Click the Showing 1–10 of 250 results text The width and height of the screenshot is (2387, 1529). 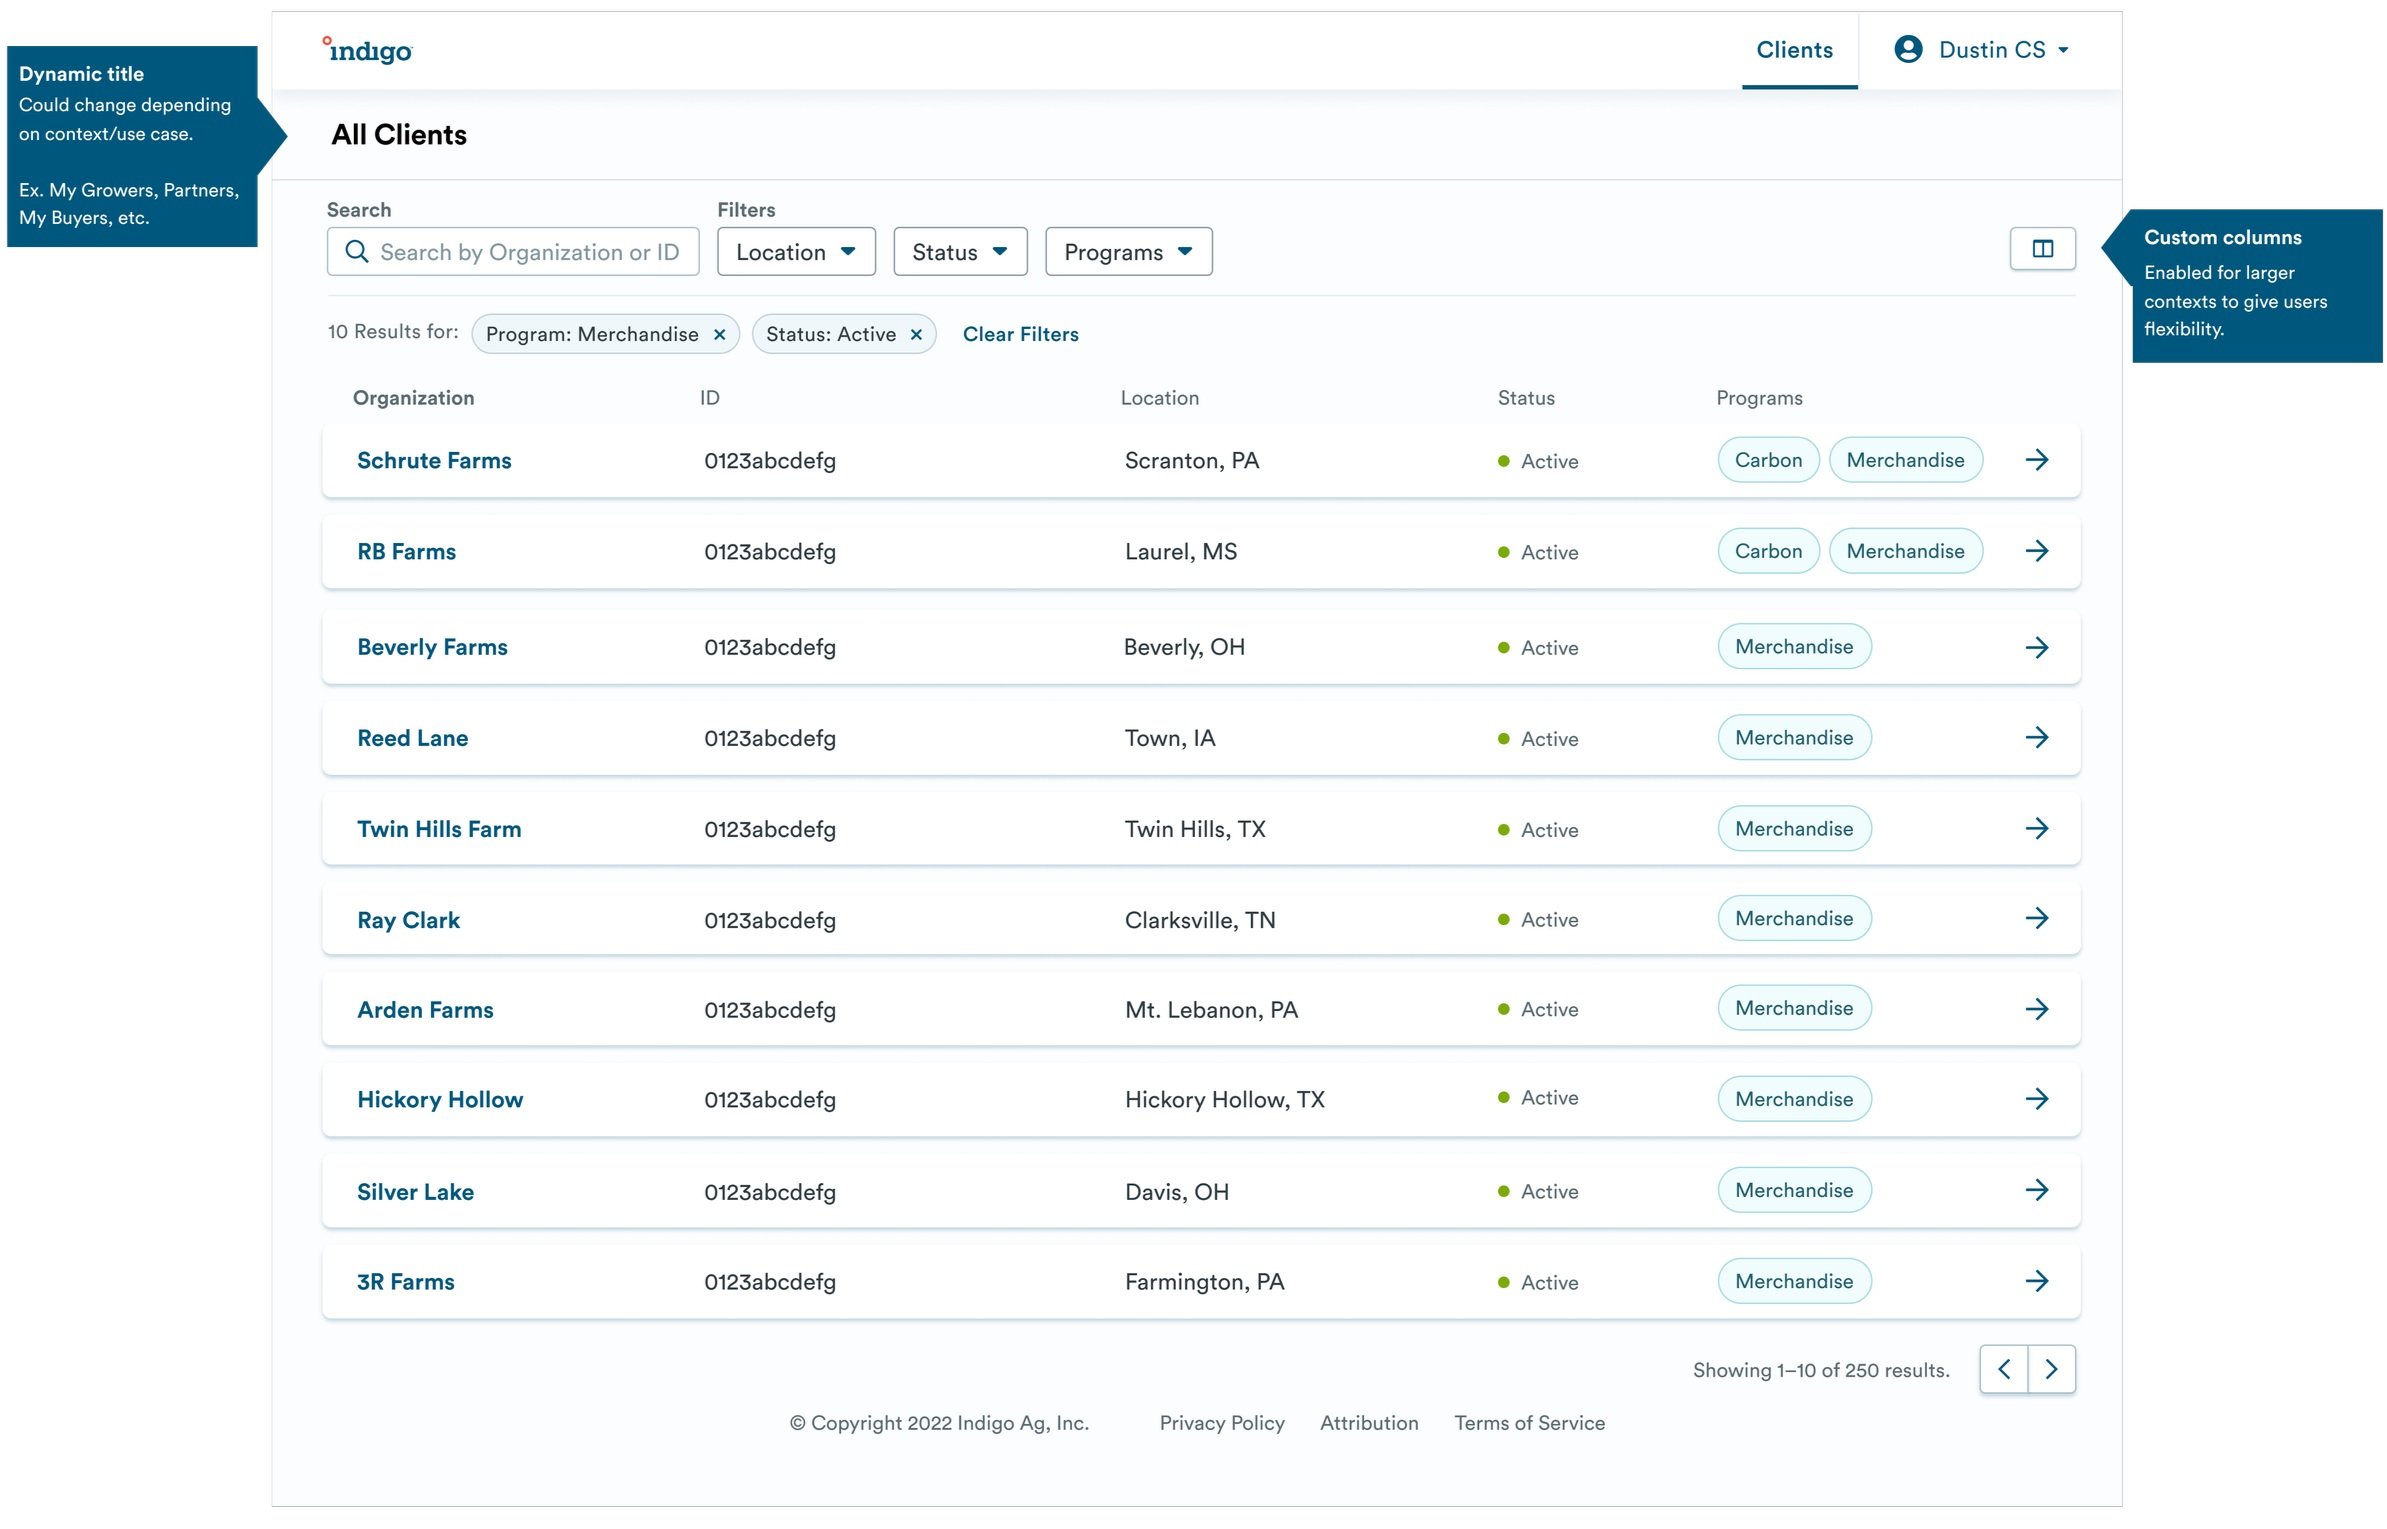(1821, 1371)
